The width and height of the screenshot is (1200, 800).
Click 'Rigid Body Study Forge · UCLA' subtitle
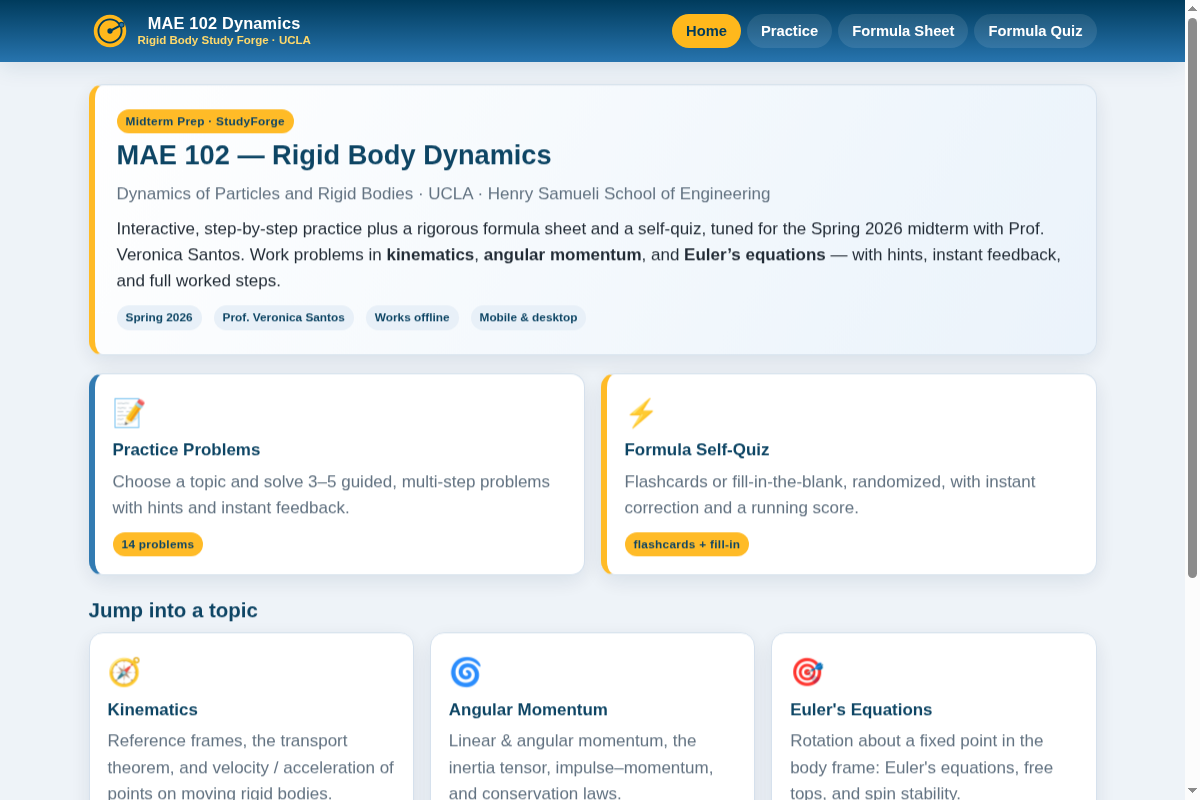(224, 41)
